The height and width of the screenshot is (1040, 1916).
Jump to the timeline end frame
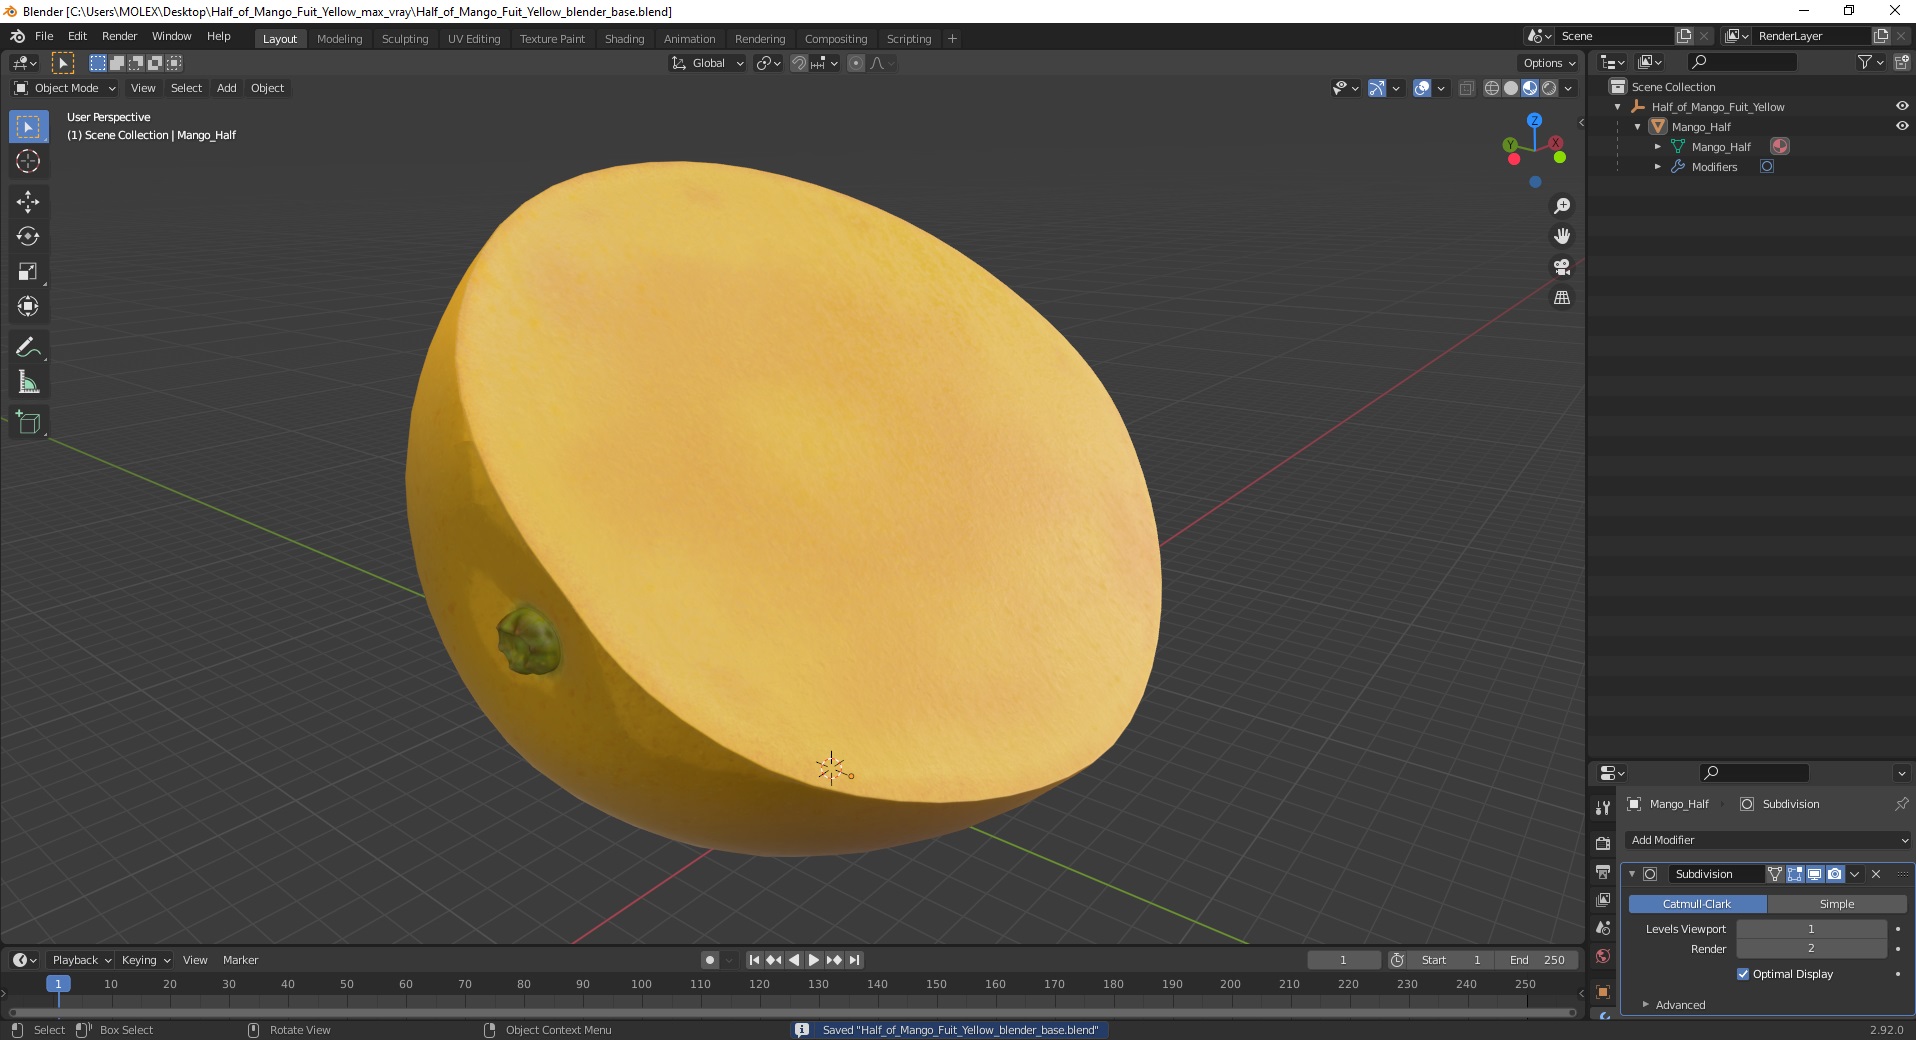click(854, 960)
